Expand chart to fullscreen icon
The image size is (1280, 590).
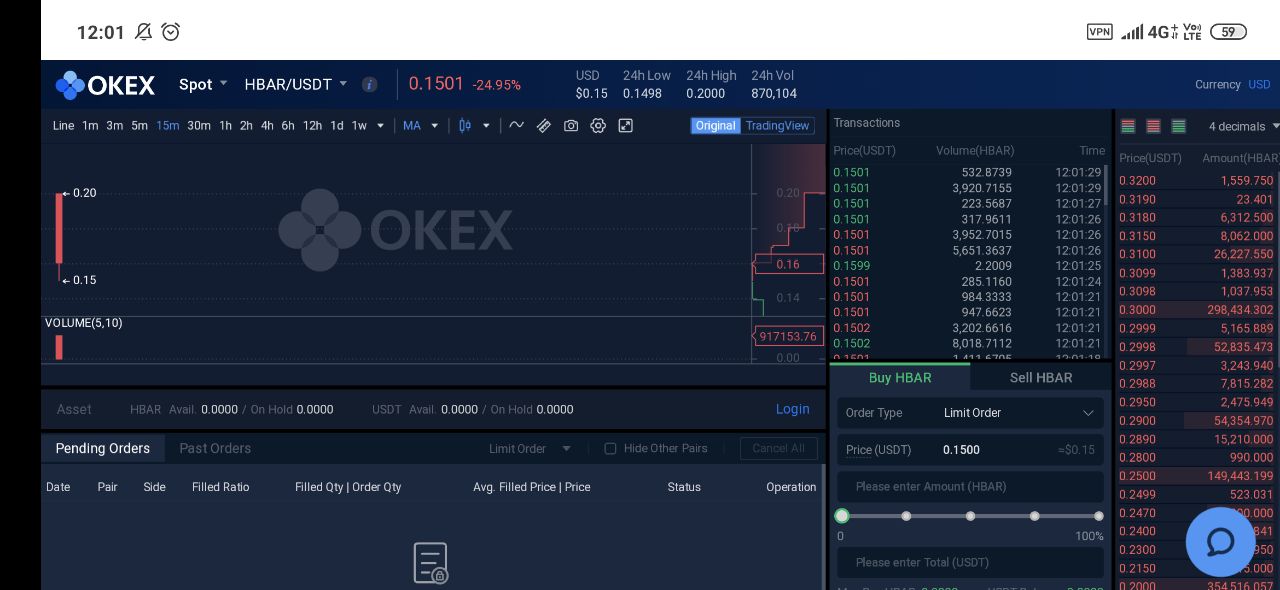pos(625,125)
